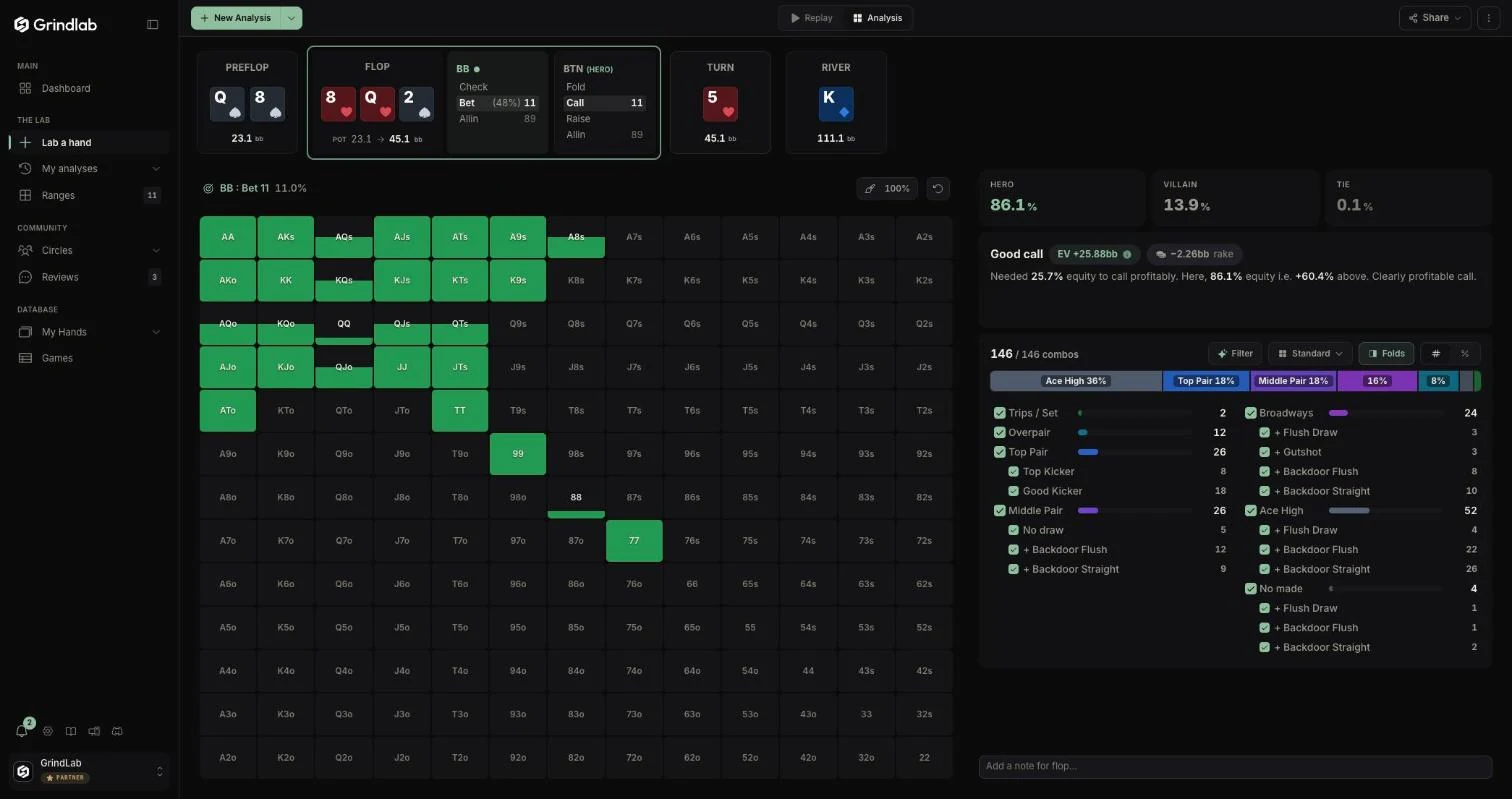Expand My analyses in sidebar
The width and height of the screenshot is (1512, 799).
coord(156,169)
